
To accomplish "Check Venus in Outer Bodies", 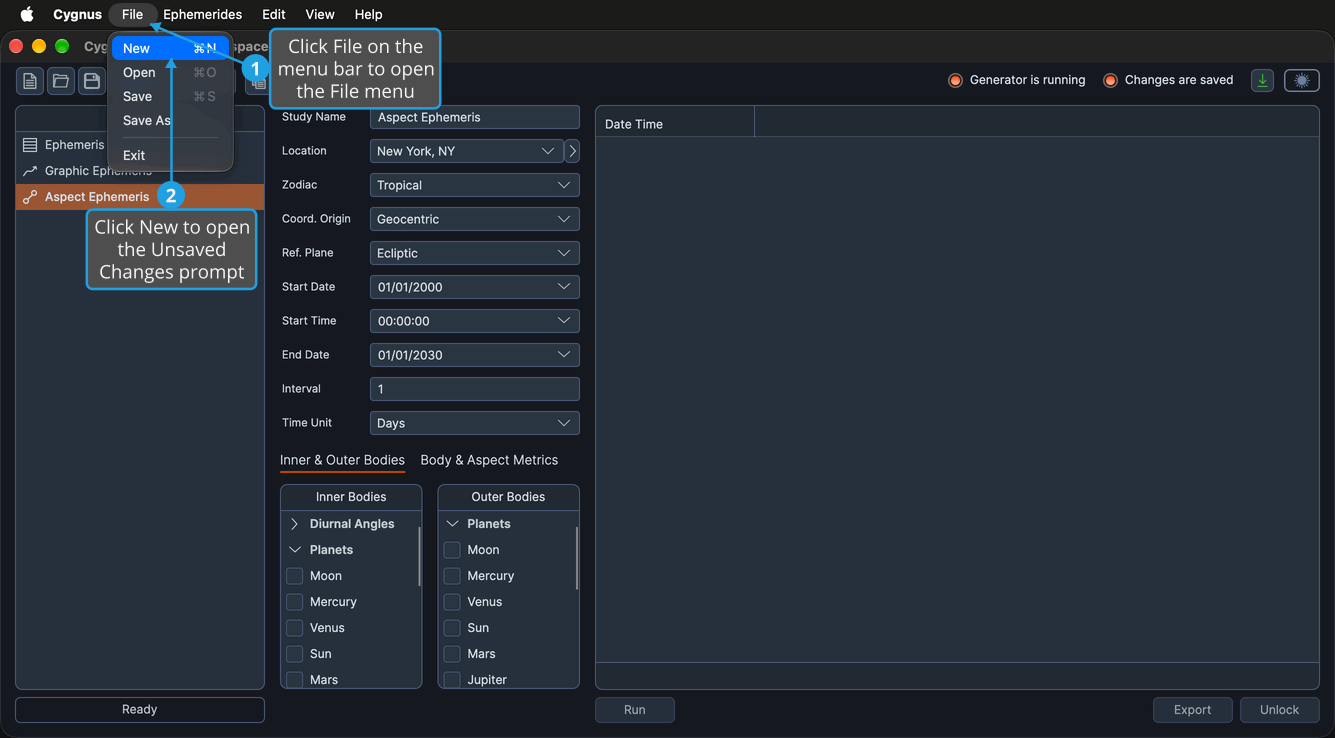I will [x=452, y=602].
